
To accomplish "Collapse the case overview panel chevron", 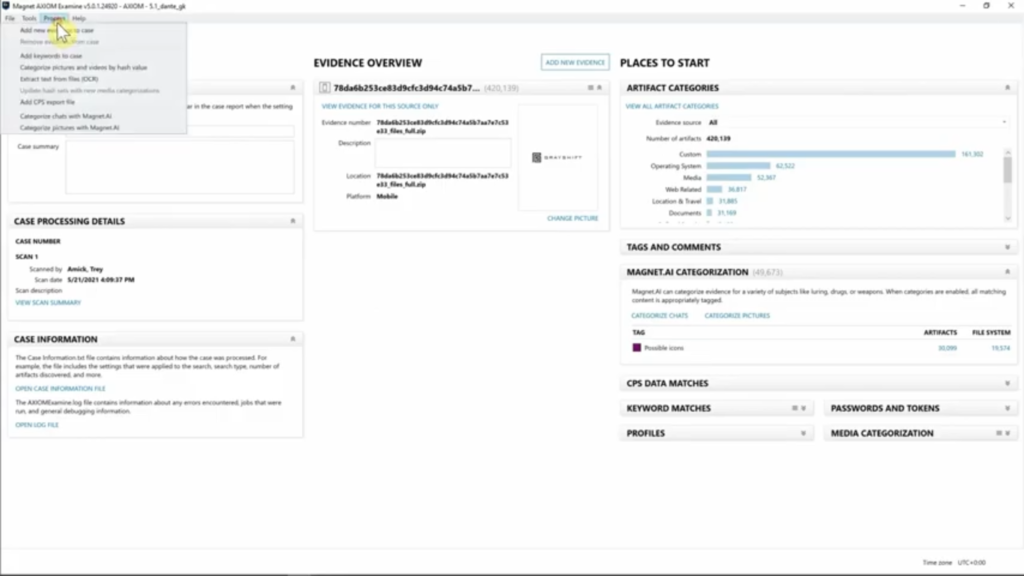I will (293, 88).
